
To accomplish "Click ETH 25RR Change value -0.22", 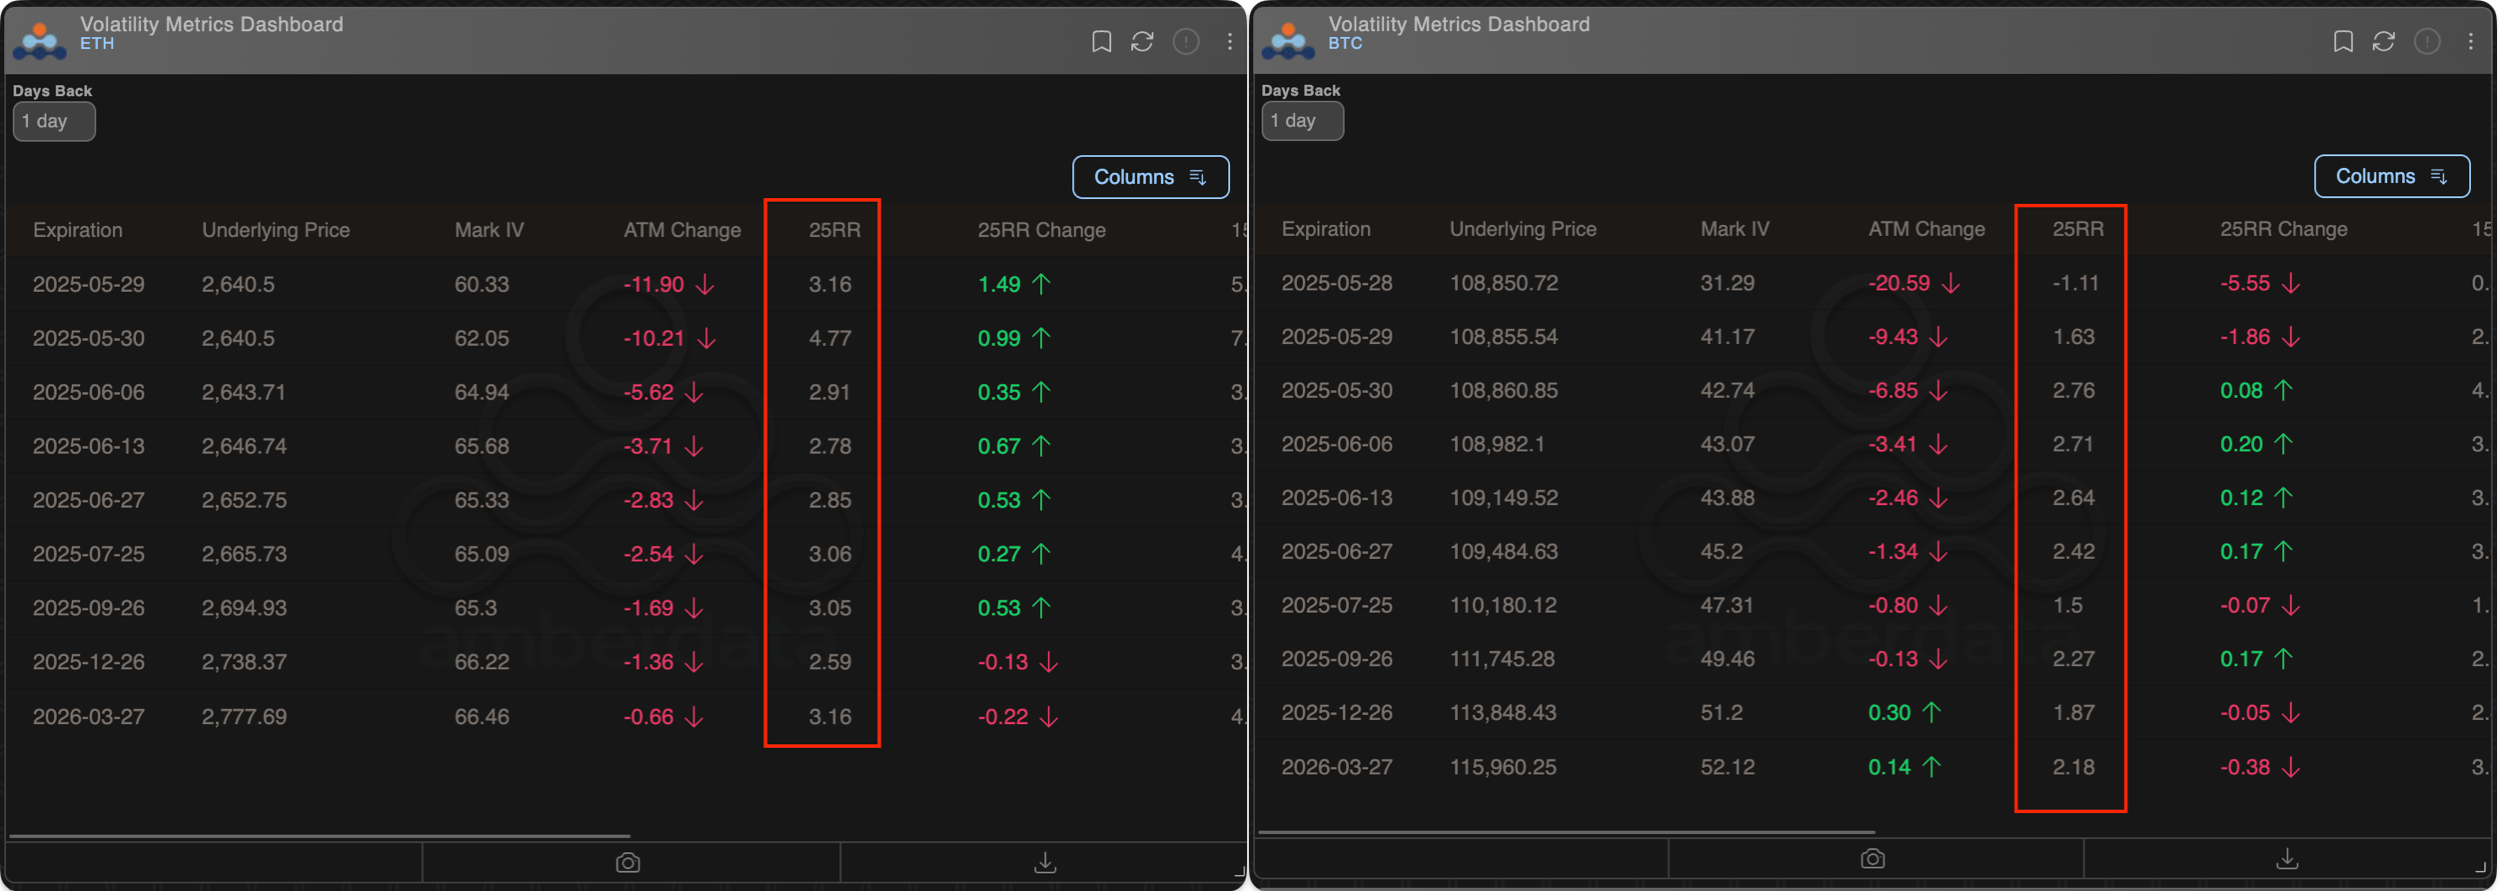I will 1003,717.
